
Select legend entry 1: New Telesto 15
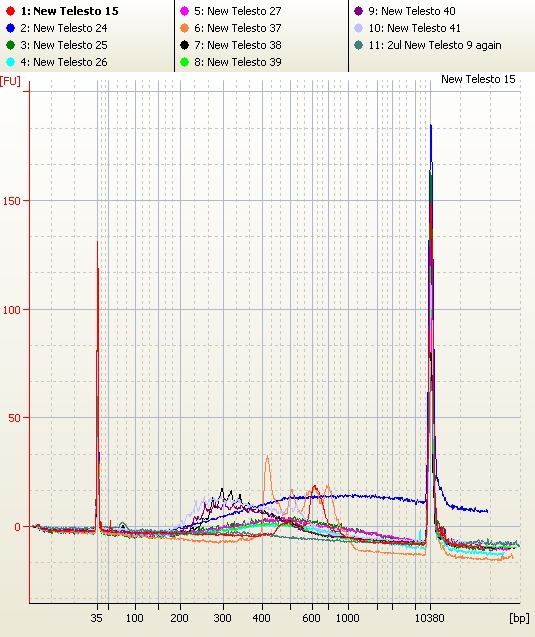(69, 11)
